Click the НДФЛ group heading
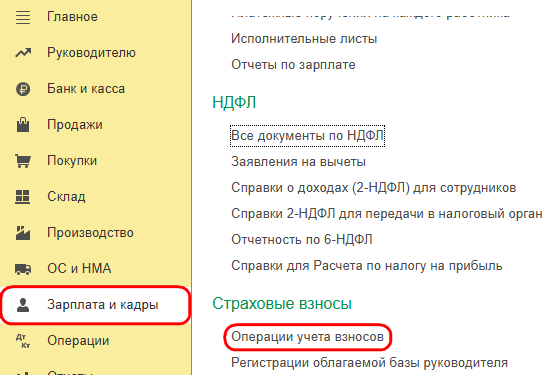 [x=234, y=103]
